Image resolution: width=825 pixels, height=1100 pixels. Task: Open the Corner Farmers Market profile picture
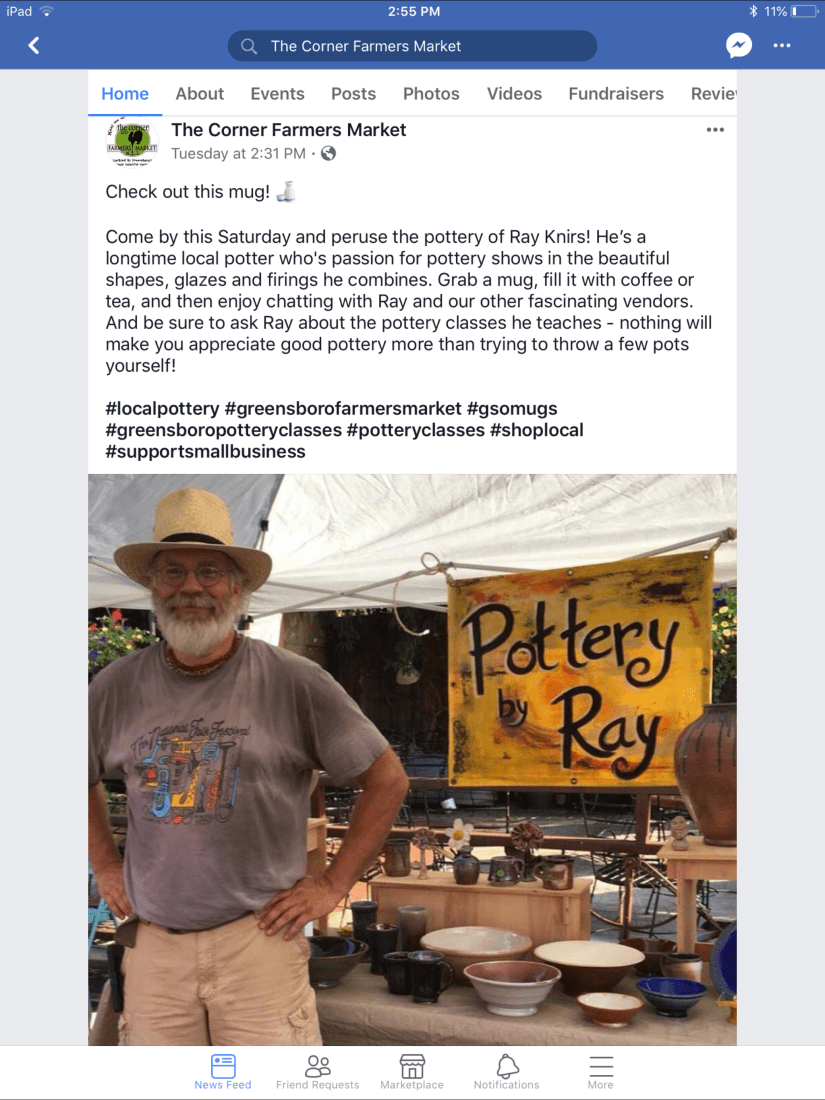pyautogui.click(x=131, y=142)
